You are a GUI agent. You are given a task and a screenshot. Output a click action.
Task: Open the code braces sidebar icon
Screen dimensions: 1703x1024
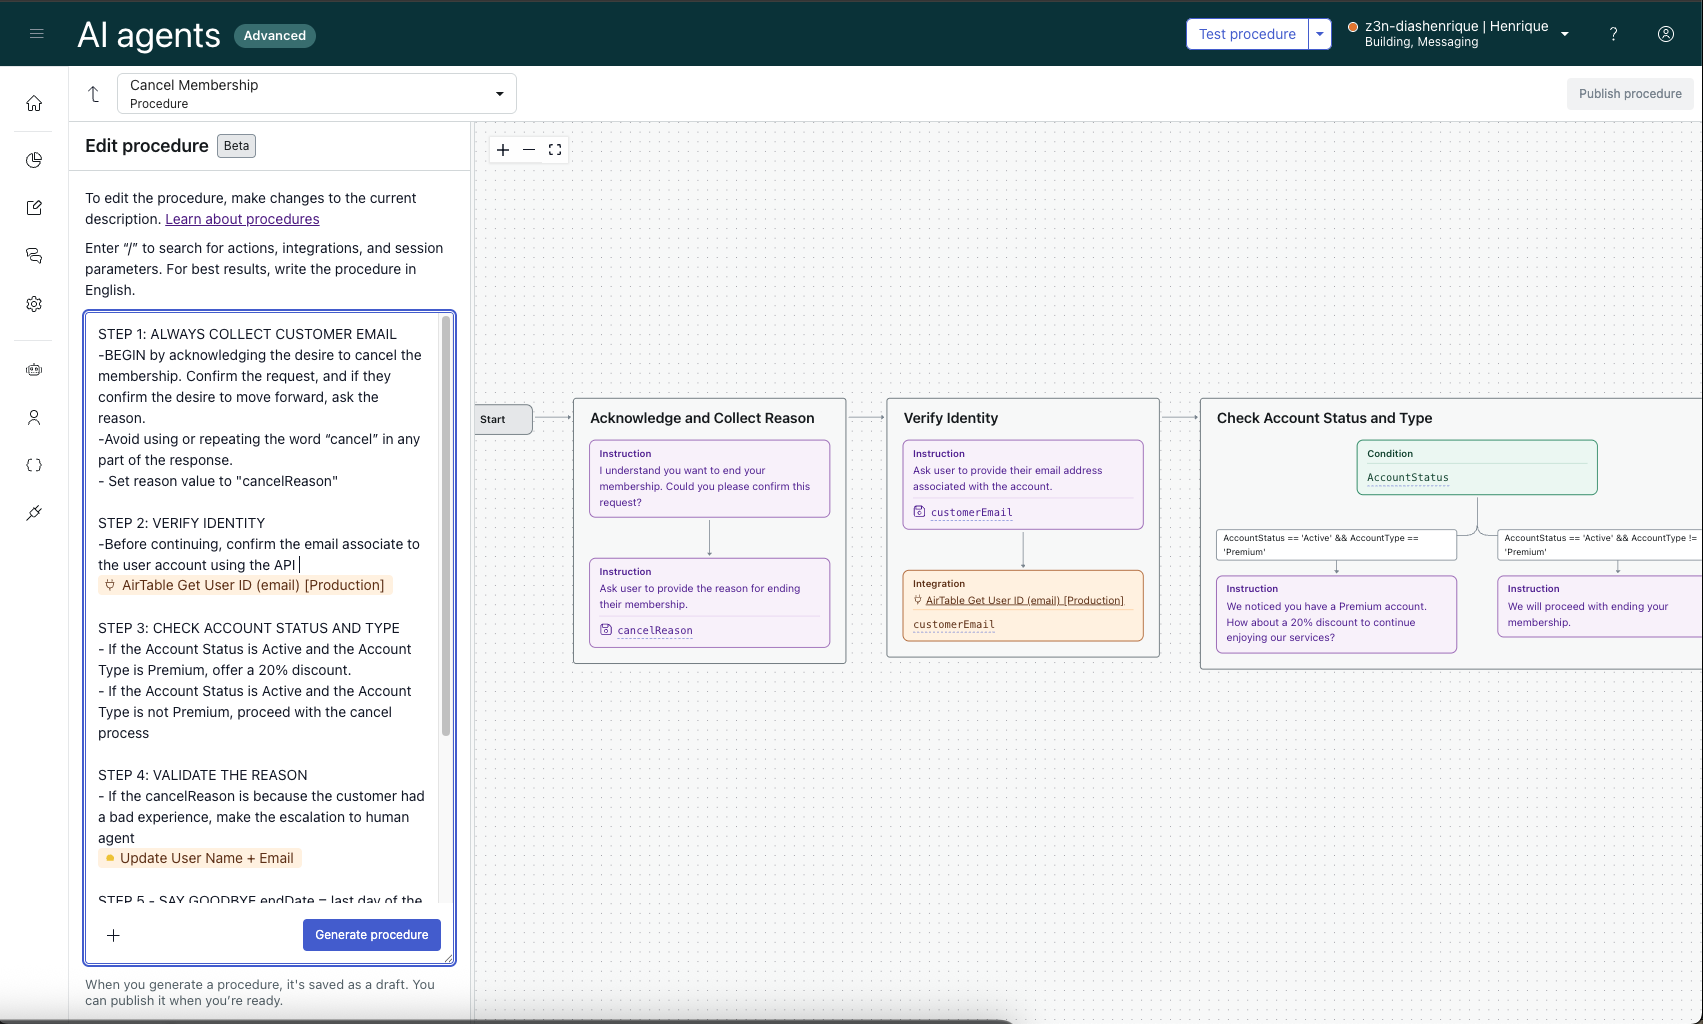[34, 465]
